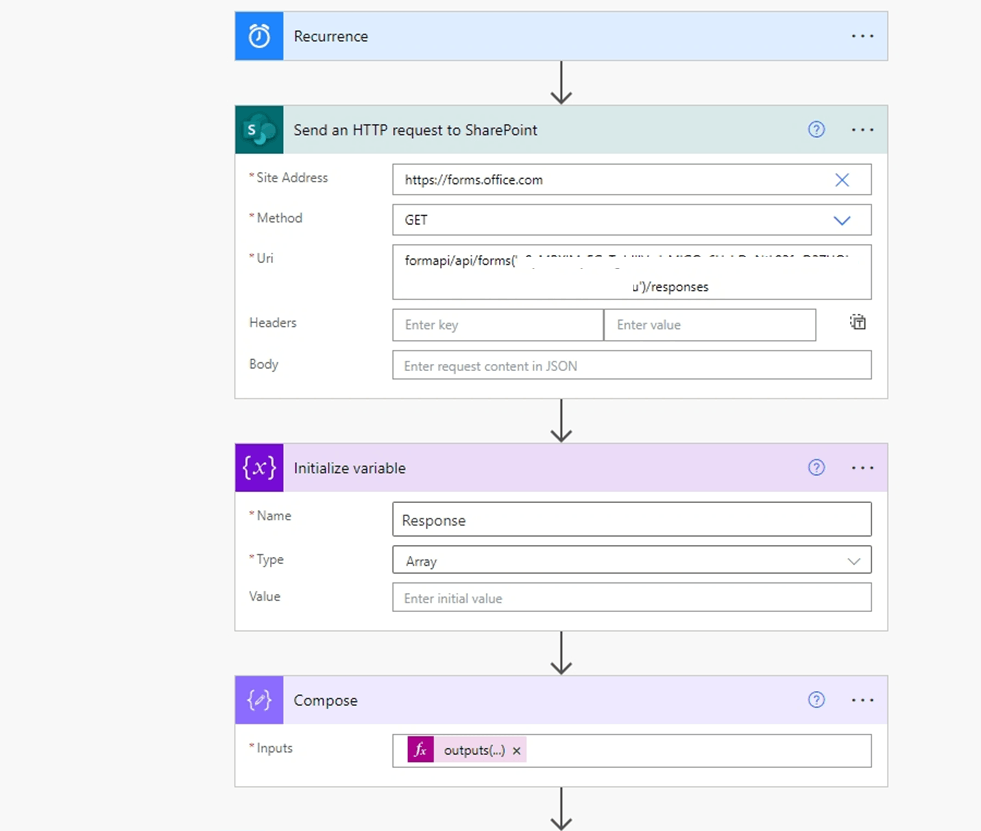Click the Uri field containing formapi path
Image resolution: width=981 pixels, height=831 pixels.
631,271
